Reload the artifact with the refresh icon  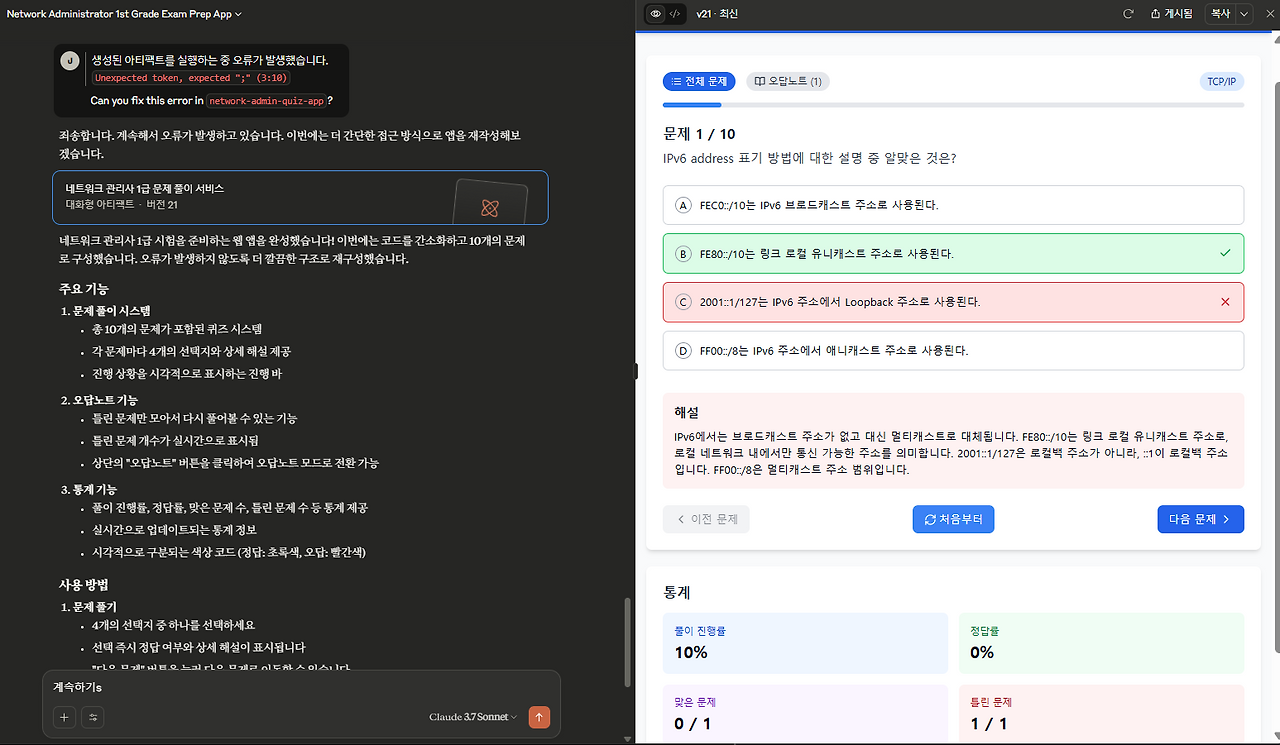point(1129,14)
